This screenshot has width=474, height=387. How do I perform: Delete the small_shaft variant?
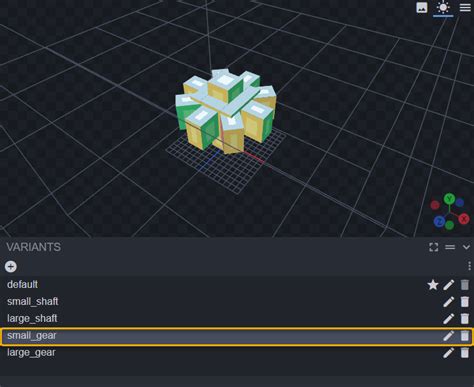465,302
